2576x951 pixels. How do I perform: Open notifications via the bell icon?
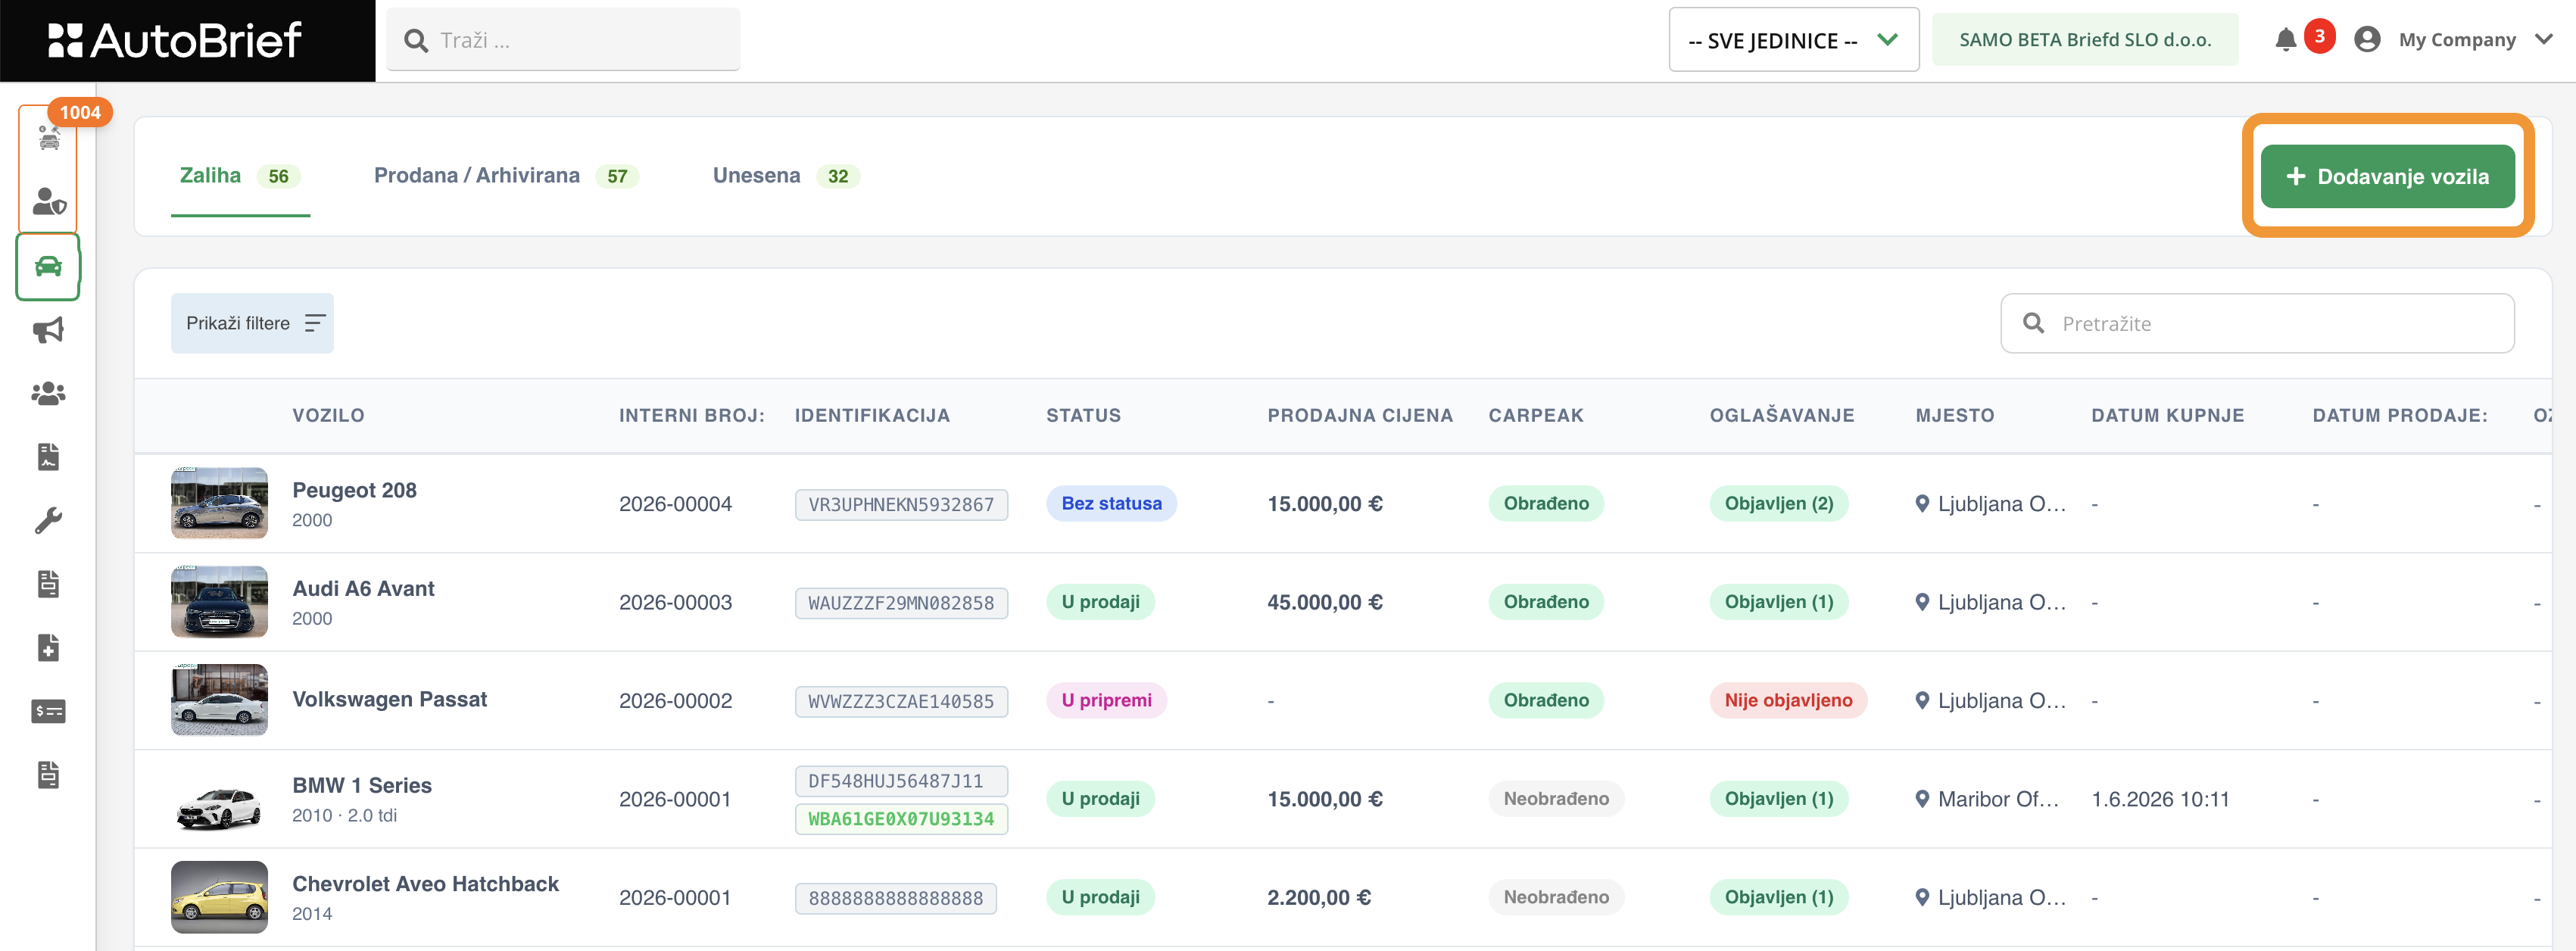coord(2286,40)
